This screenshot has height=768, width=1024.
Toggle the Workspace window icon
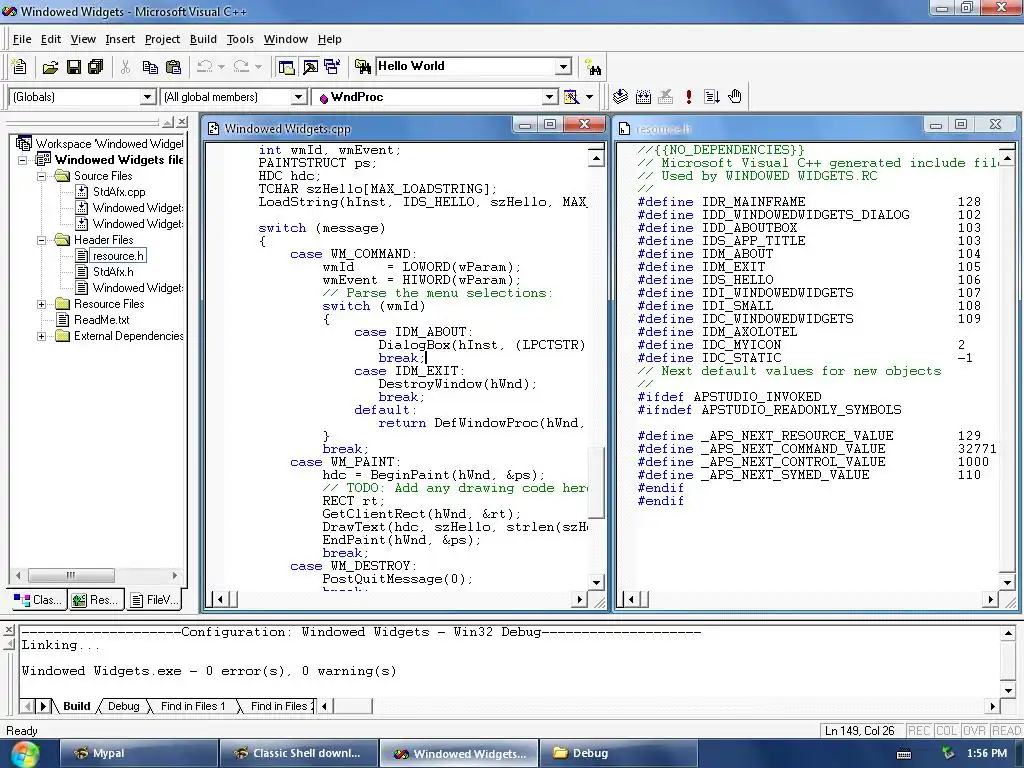286,67
